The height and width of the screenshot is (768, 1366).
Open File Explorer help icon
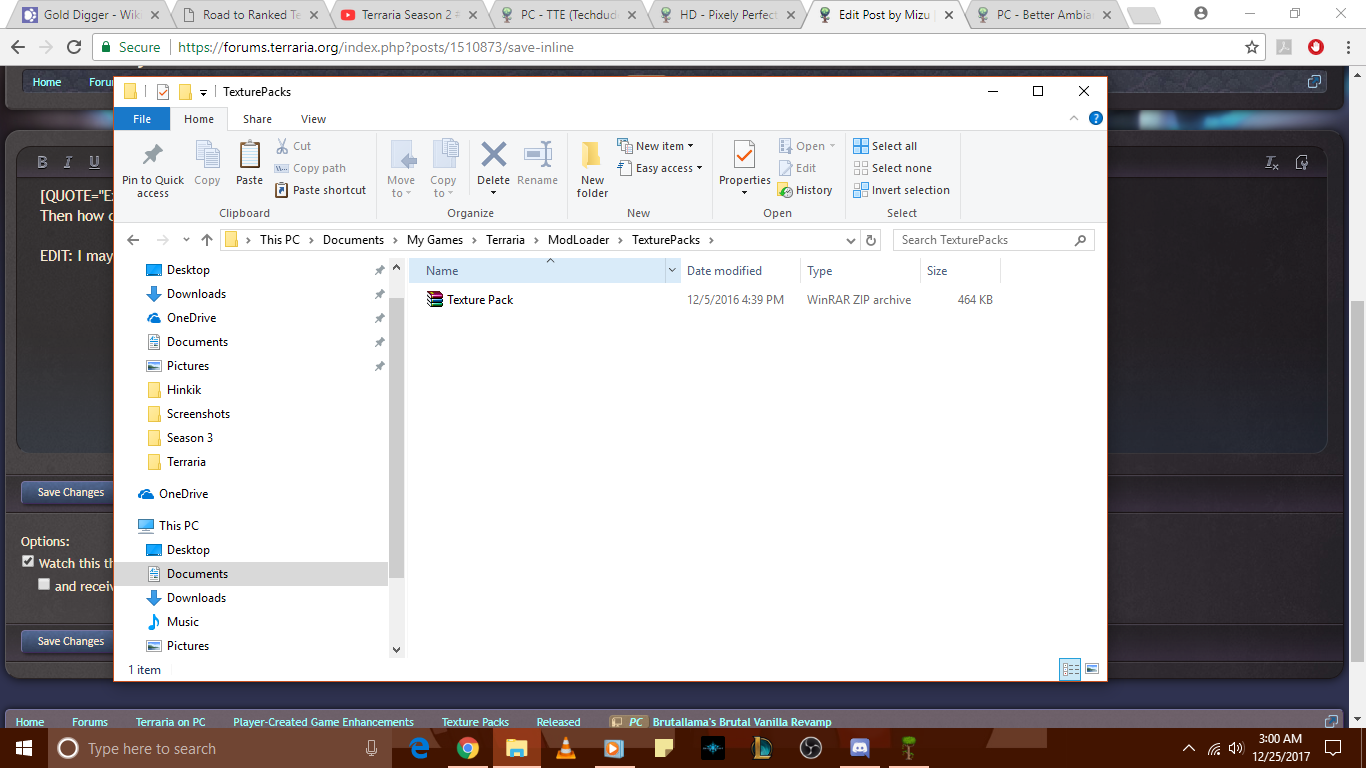1095,118
